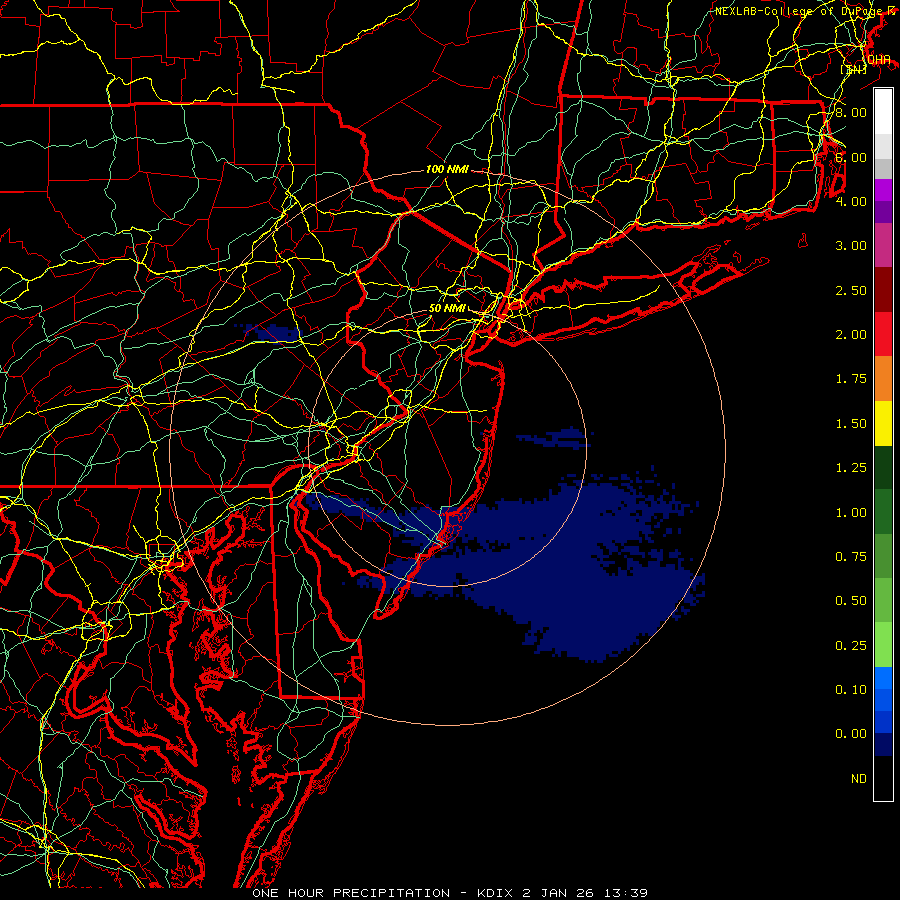
Task: Click the white swatch at top of legend
Action: click(883, 111)
